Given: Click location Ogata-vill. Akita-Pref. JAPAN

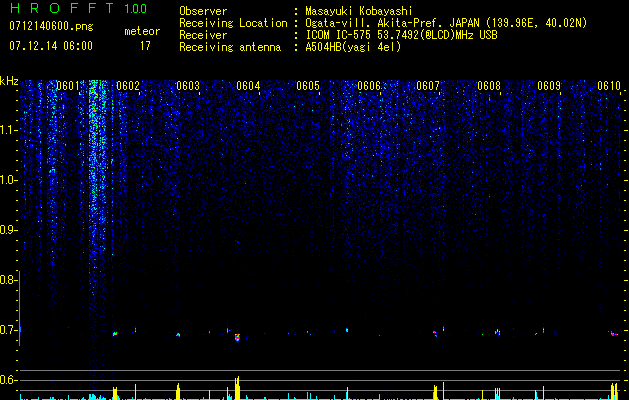Looking at the screenshot, I should (x=392, y=23).
